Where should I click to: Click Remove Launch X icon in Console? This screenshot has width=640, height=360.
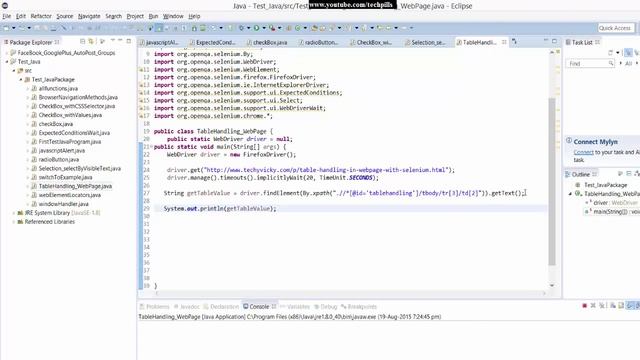pyautogui.click(x=593, y=306)
